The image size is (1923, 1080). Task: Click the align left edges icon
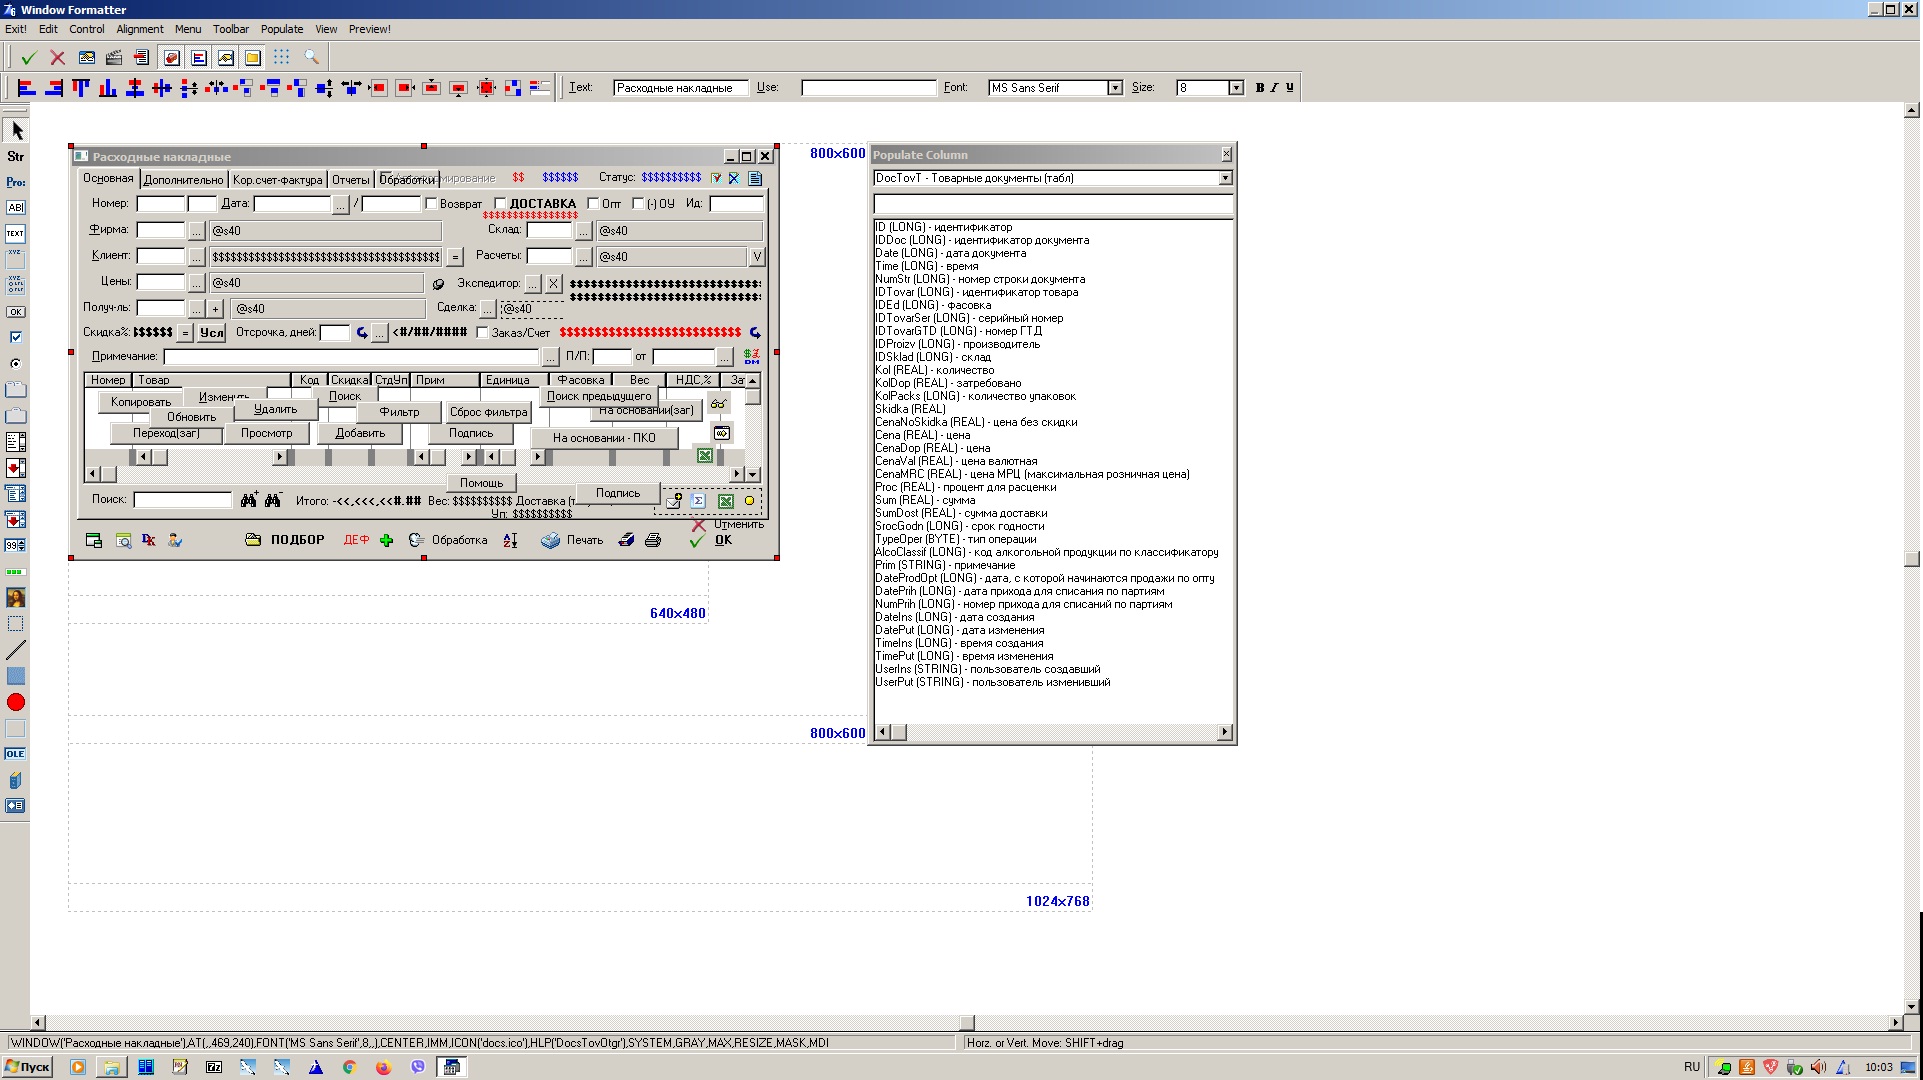coord(27,88)
